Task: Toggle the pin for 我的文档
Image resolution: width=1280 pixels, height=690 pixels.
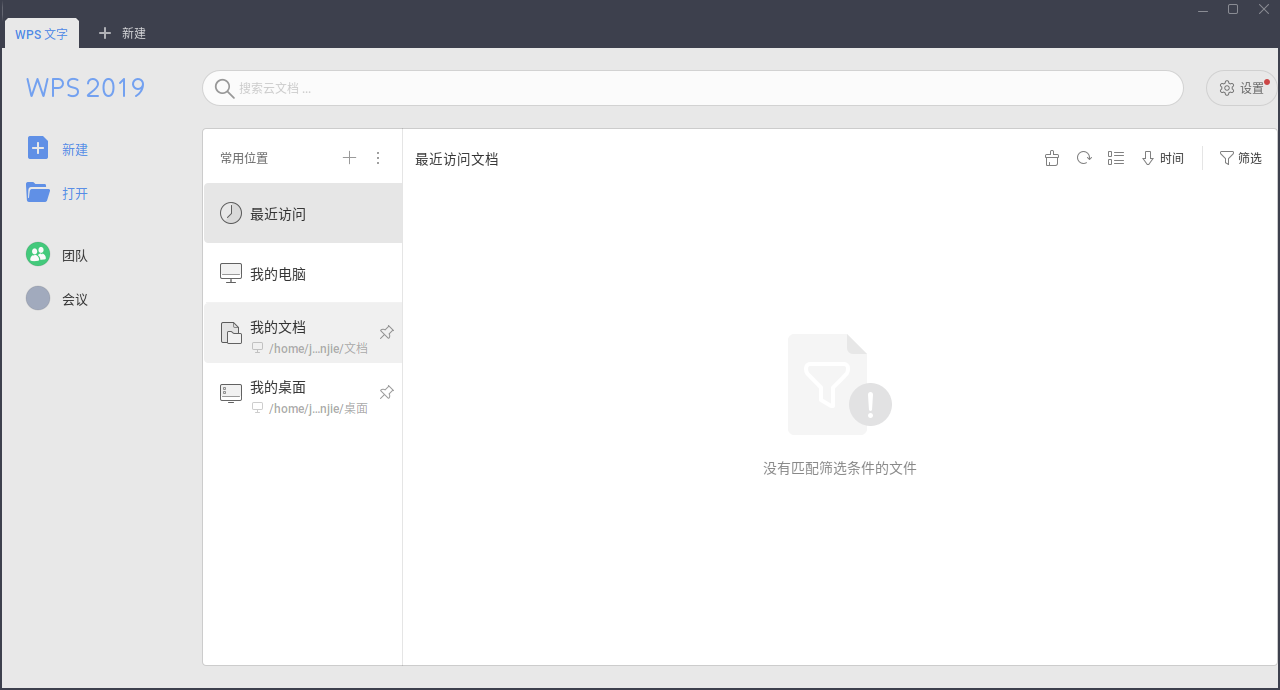Action: coord(386,332)
